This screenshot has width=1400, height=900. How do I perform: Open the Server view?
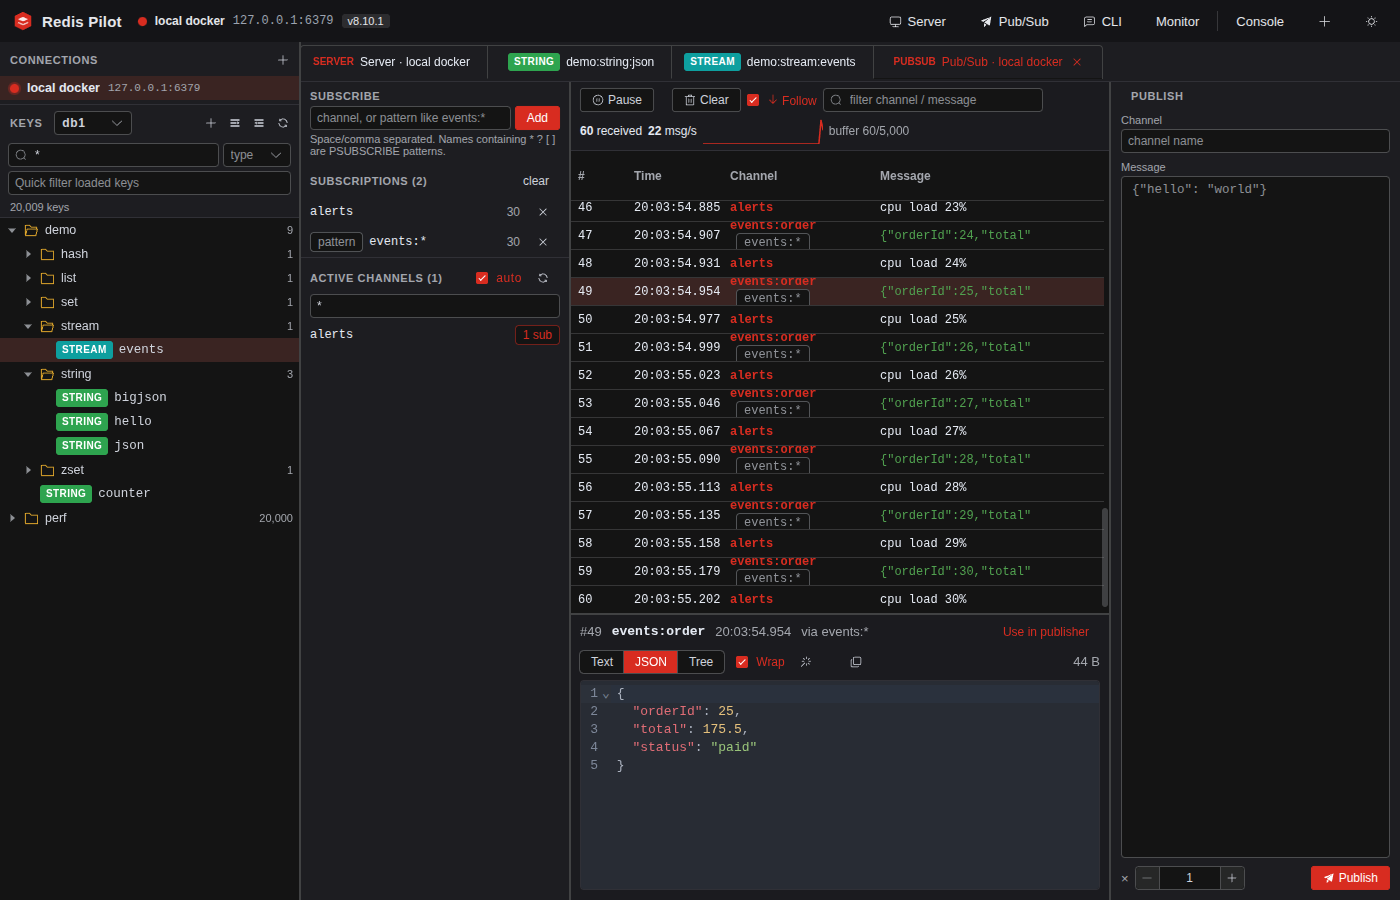[917, 21]
